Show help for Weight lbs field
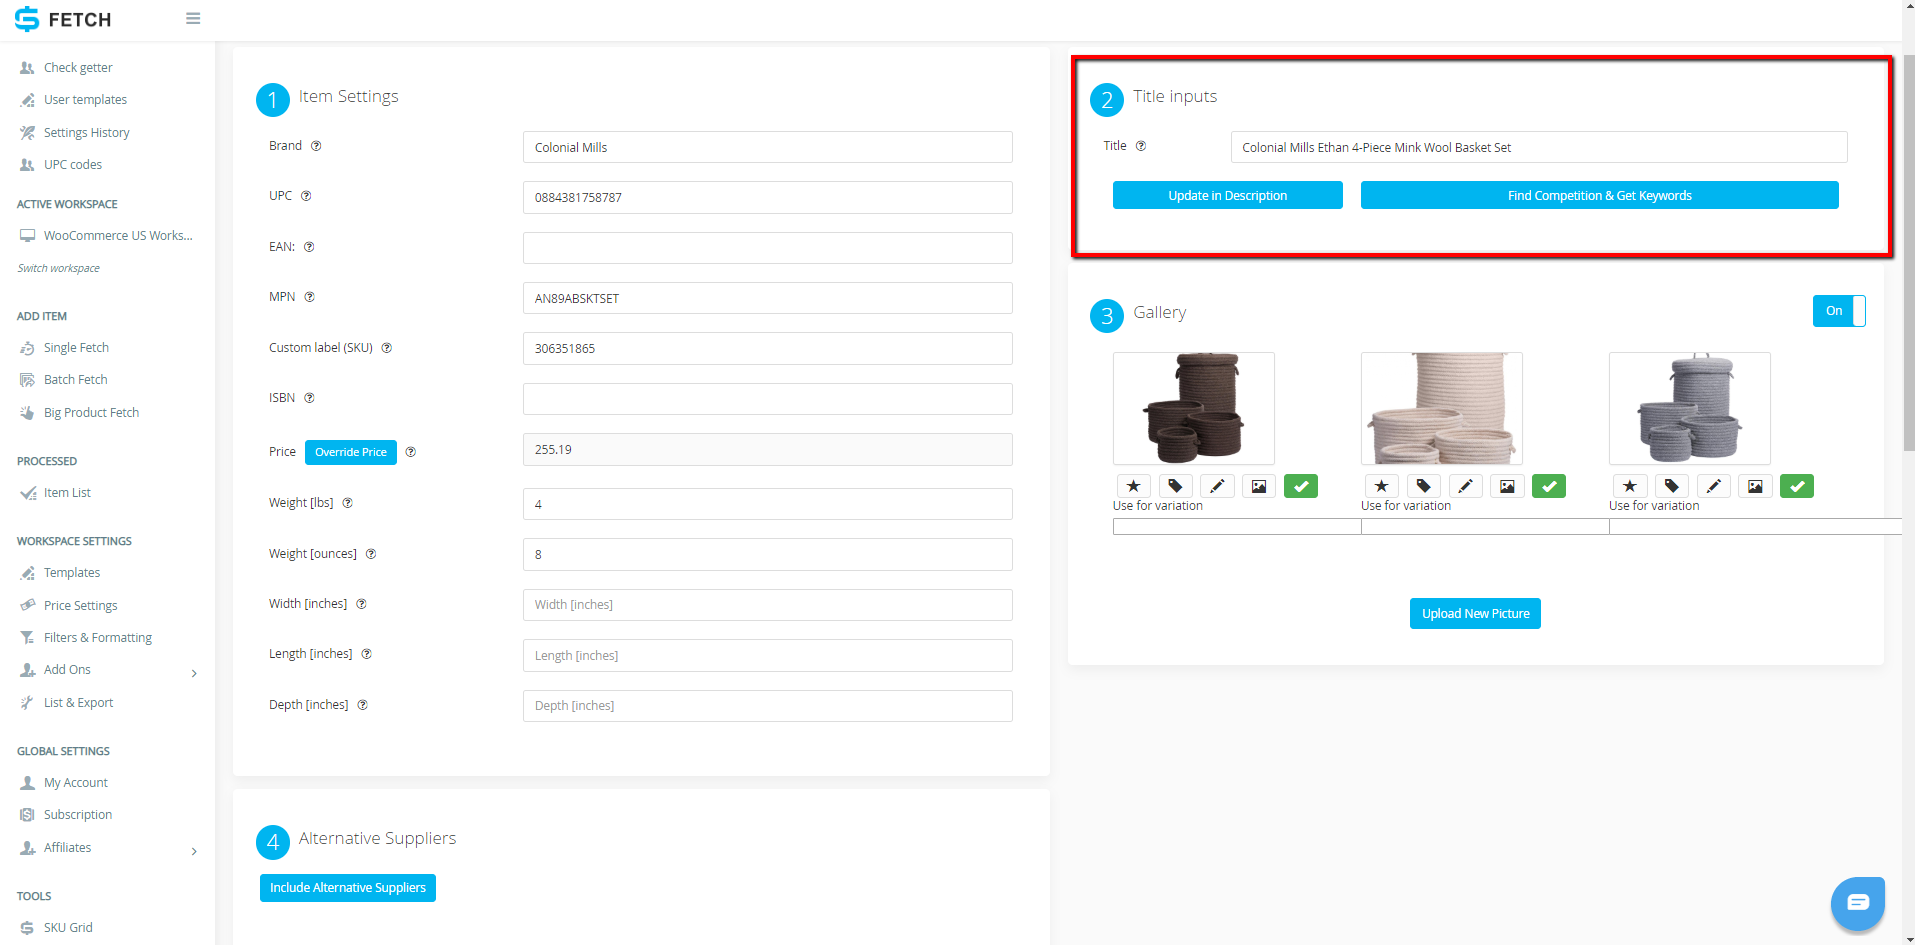This screenshot has width=1915, height=945. (348, 503)
